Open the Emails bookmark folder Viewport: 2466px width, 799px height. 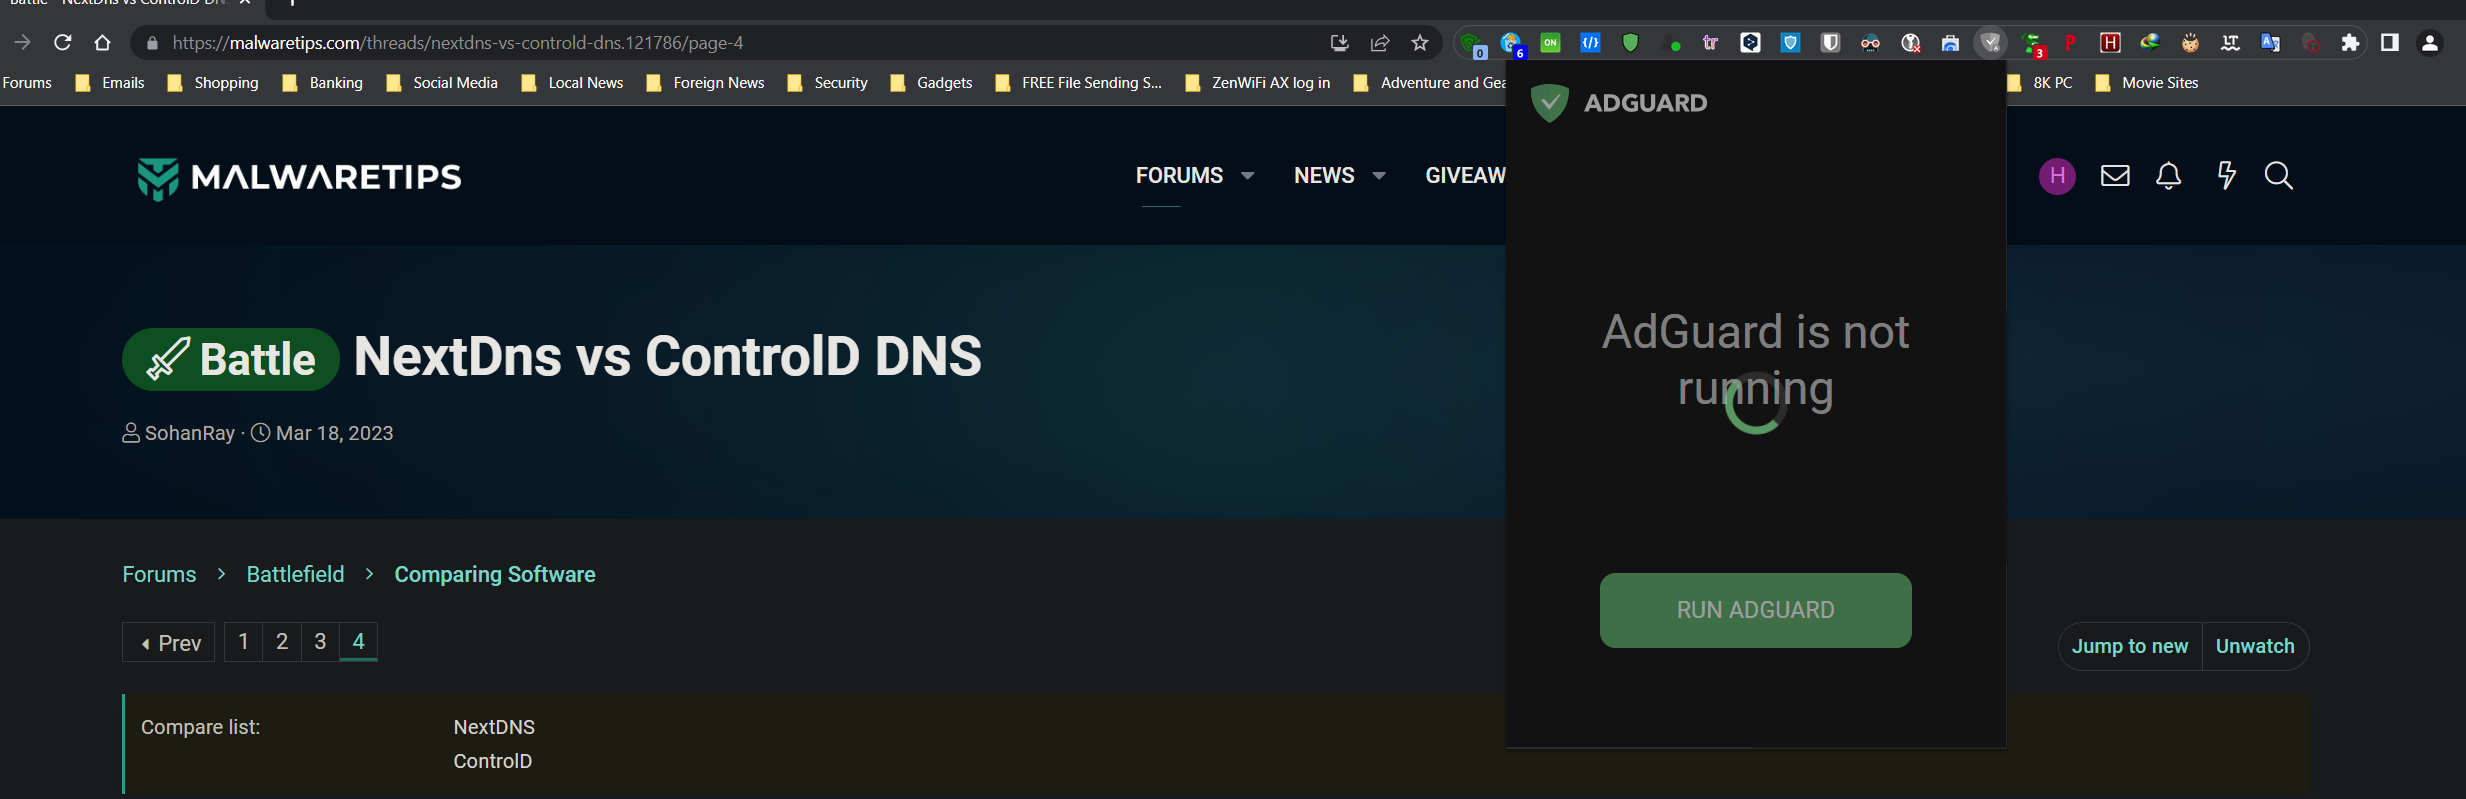point(110,83)
